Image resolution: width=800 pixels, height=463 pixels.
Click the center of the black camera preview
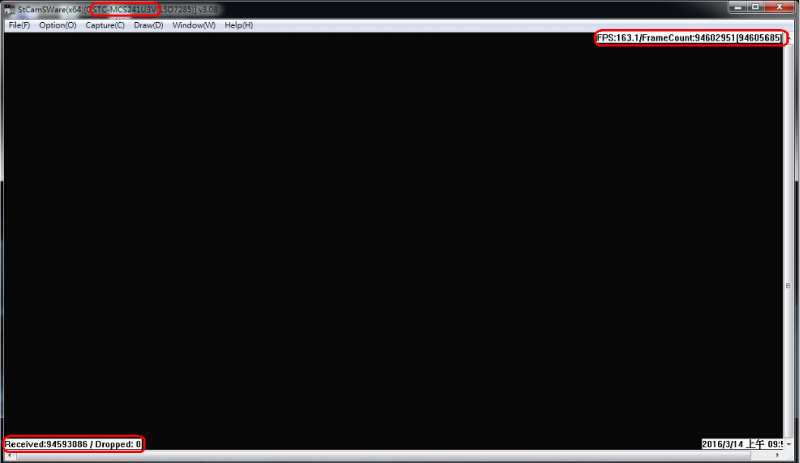[x=393, y=240]
